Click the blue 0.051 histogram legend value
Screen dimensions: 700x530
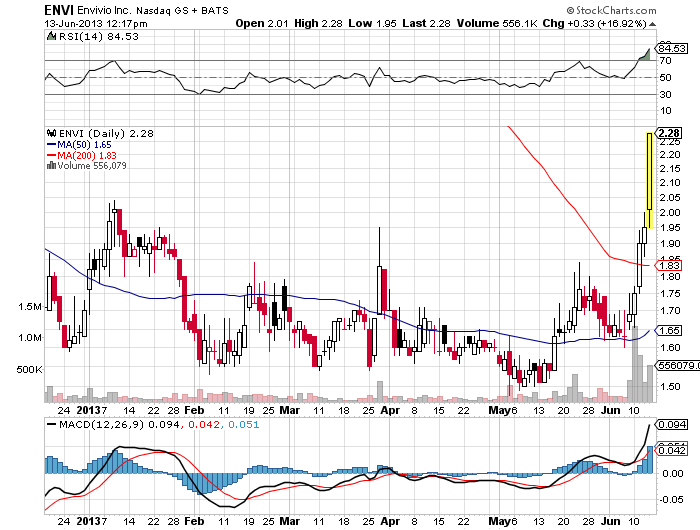[244, 424]
